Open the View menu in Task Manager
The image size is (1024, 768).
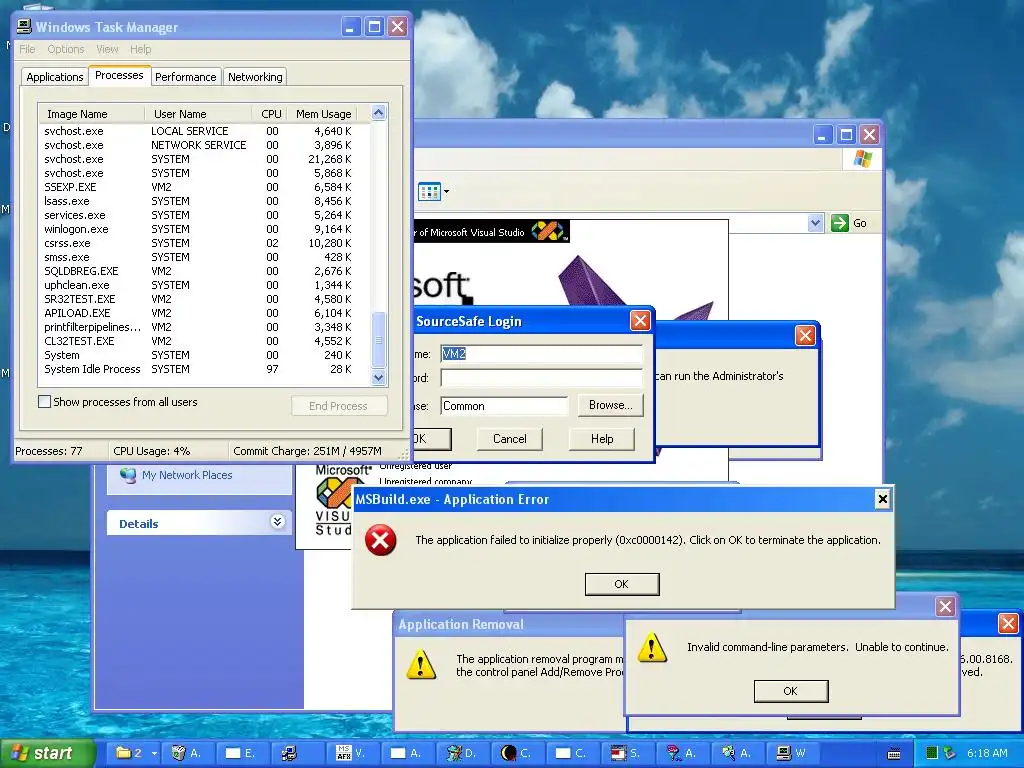coord(107,49)
